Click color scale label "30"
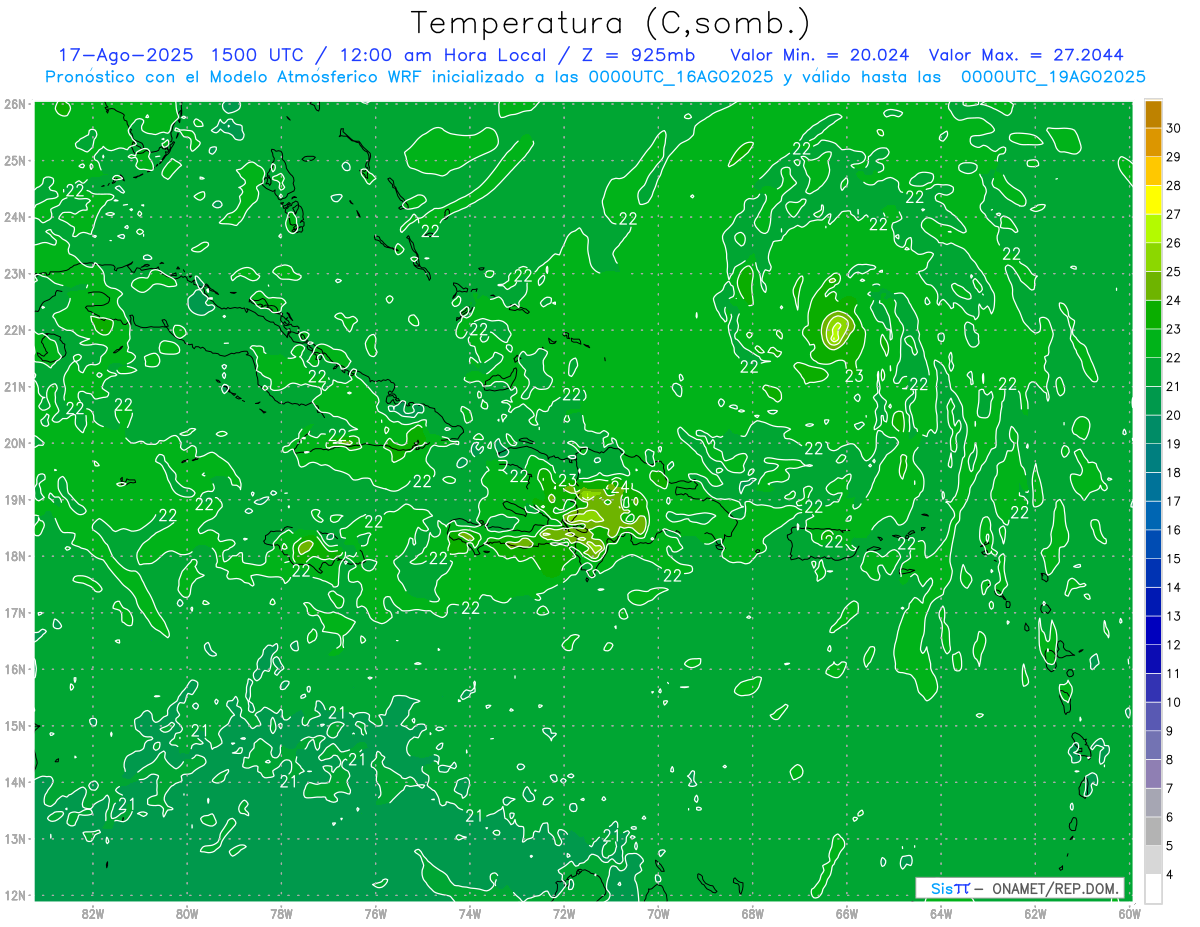The width and height of the screenshot is (1200, 927). tap(1173, 128)
